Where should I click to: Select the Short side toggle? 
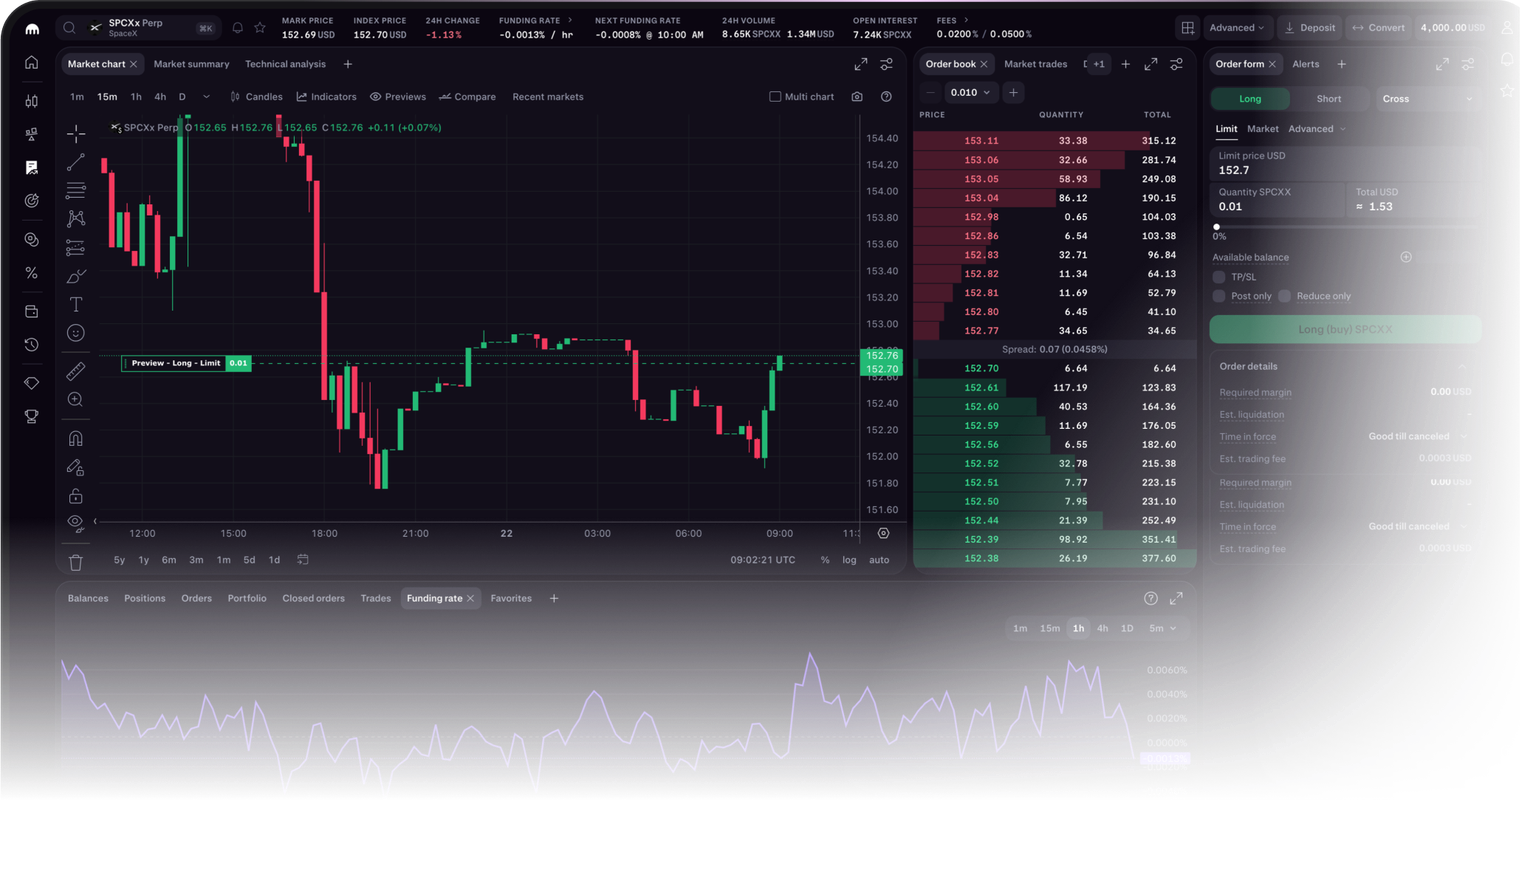point(1329,99)
